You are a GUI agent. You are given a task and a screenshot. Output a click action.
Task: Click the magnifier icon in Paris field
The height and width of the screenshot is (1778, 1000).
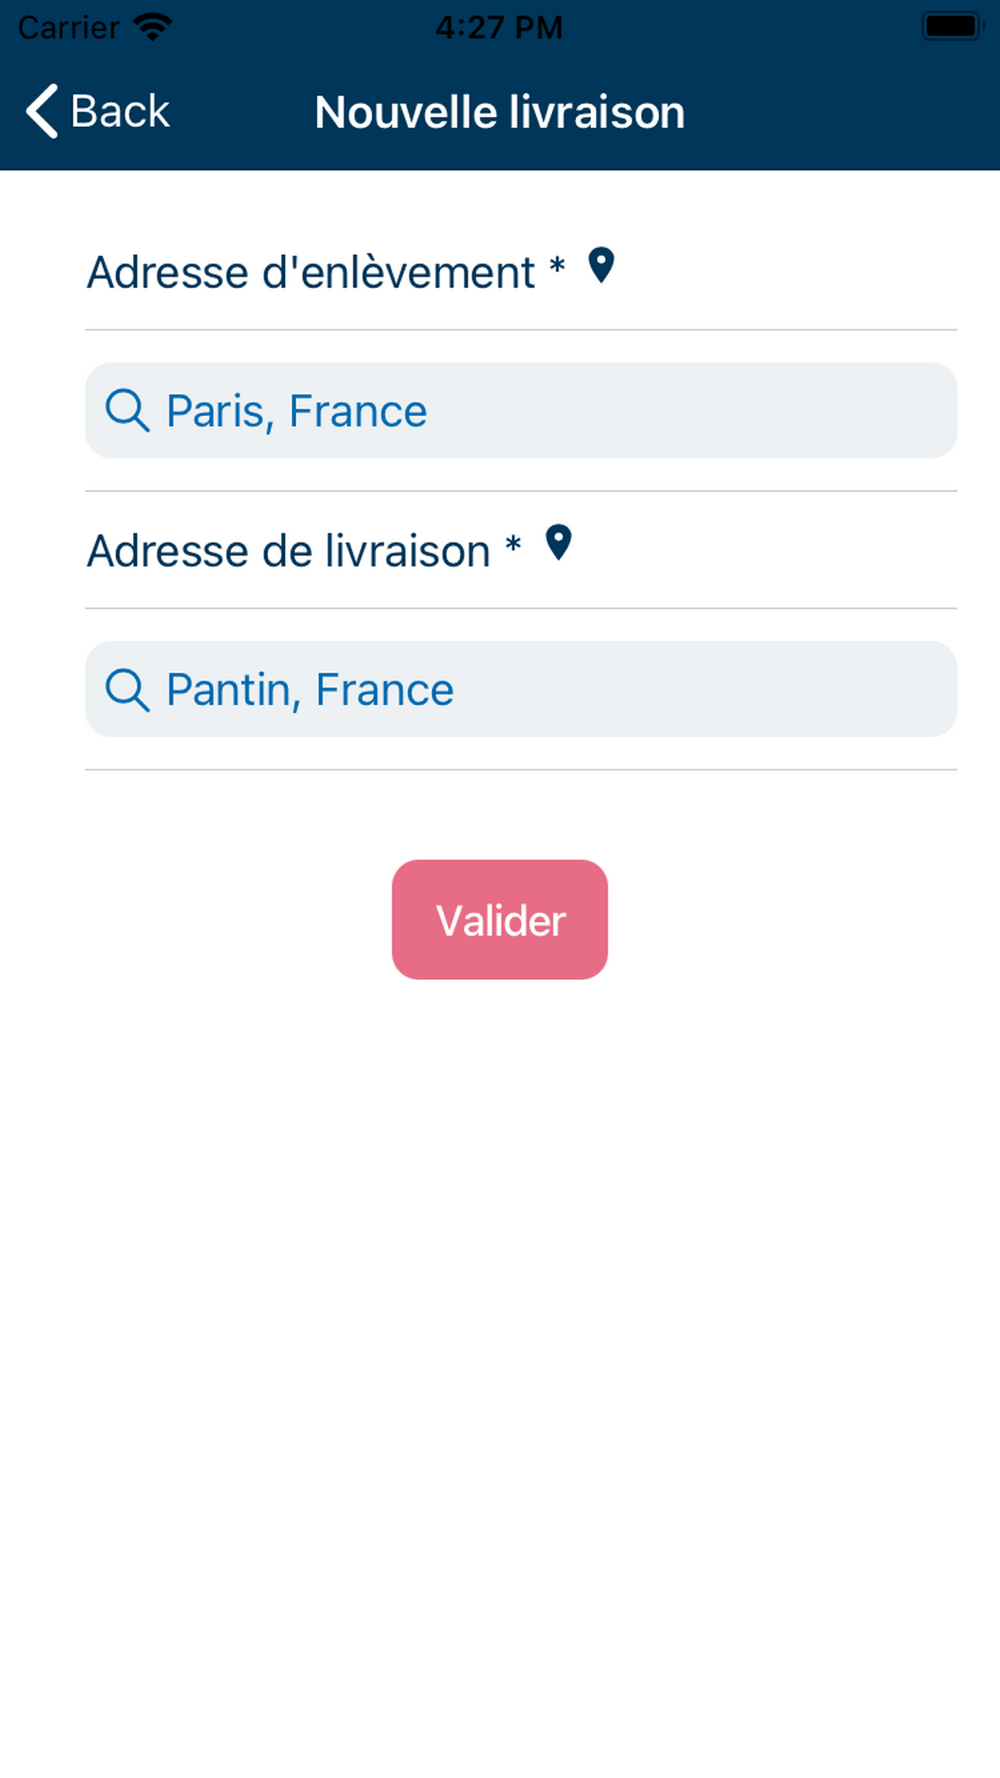(x=127, y=411)
